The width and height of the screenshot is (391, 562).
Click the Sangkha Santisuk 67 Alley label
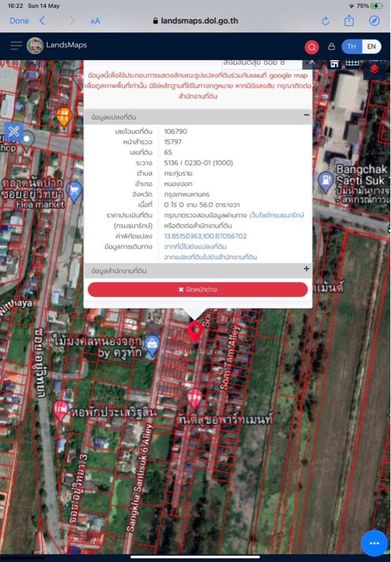(x=139, y=478)
